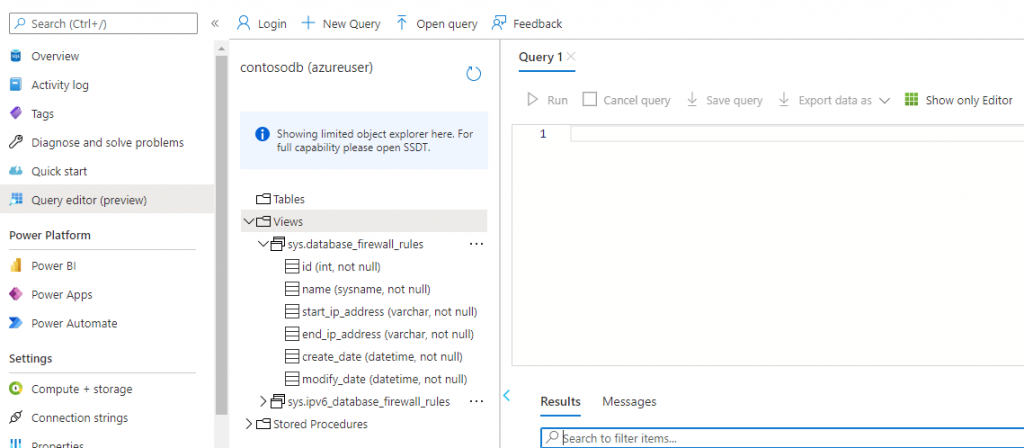The image size is (1024, 448).
Task: Collapse the Views folder
Action: (x=248, y=222)
